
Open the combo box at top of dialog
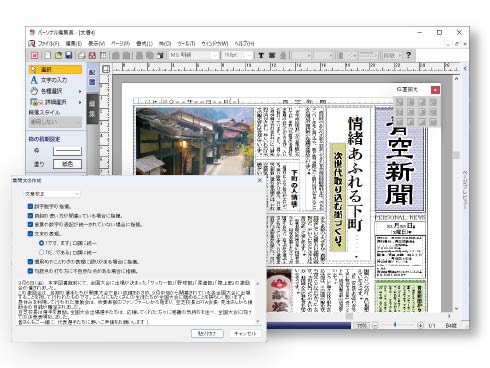52,194
